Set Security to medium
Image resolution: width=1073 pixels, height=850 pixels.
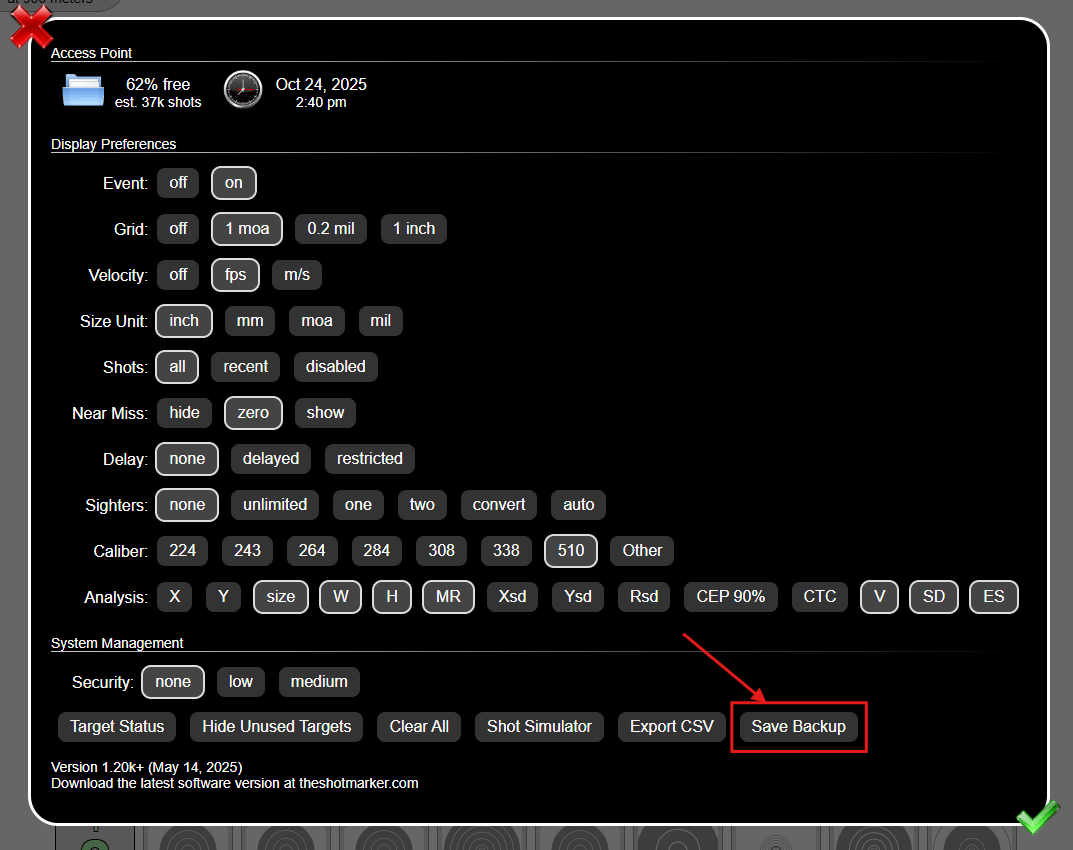tap(319, 682)
